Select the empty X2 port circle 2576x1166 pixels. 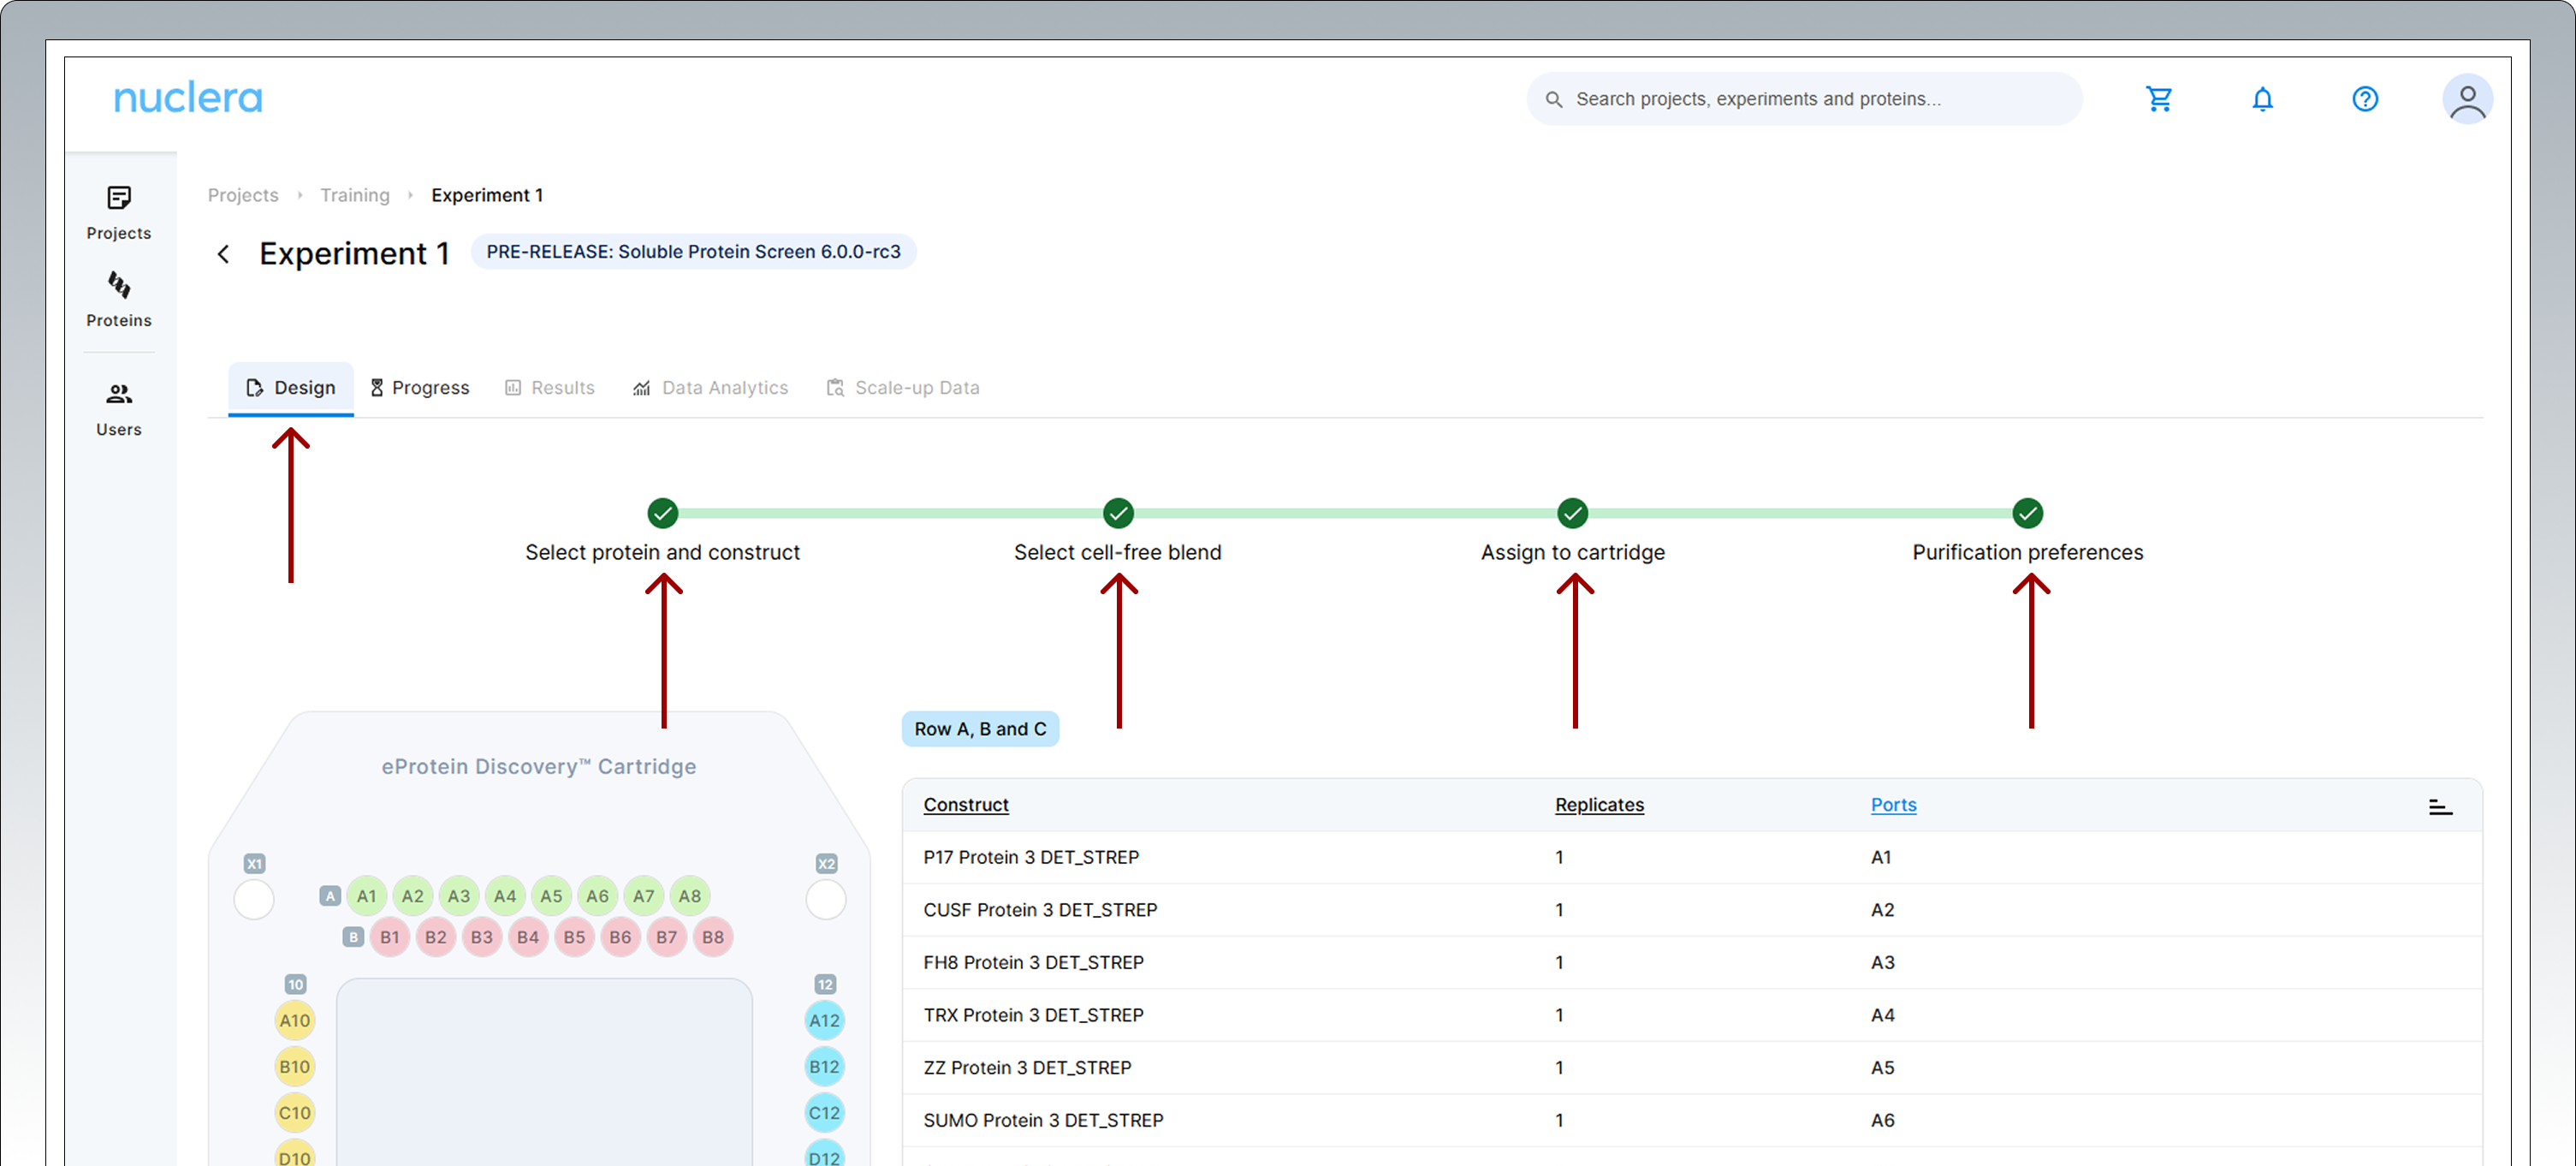(826, 899)
